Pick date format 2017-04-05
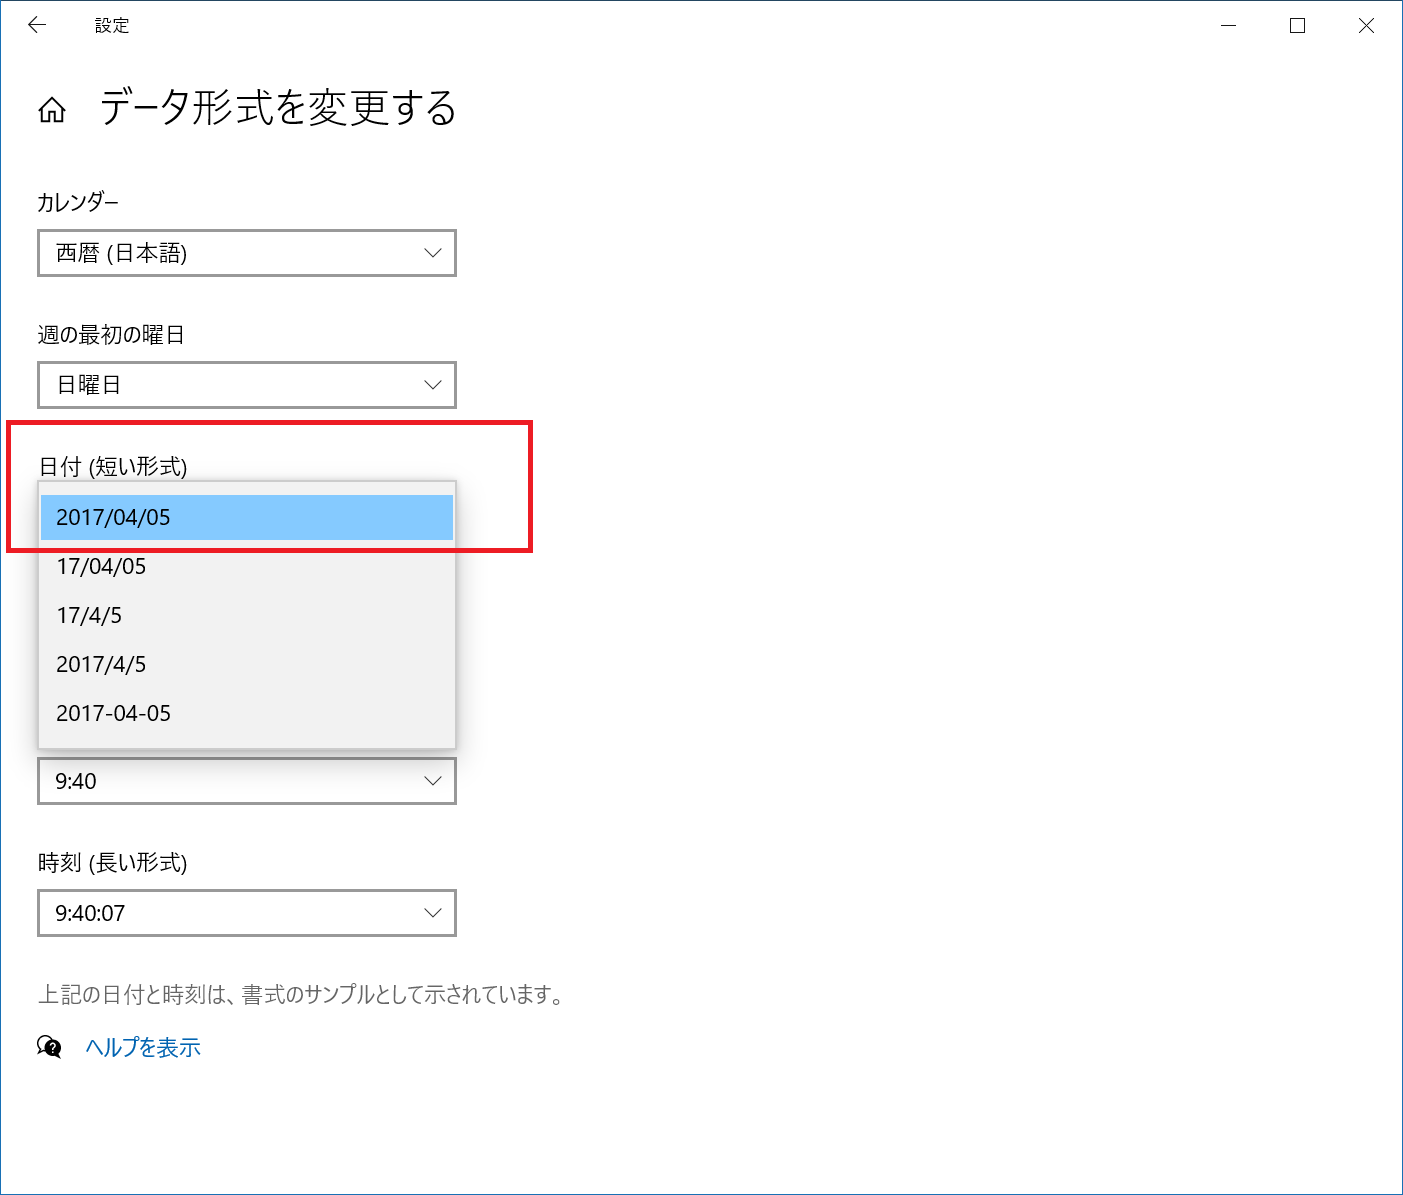 tap(247, 713)
